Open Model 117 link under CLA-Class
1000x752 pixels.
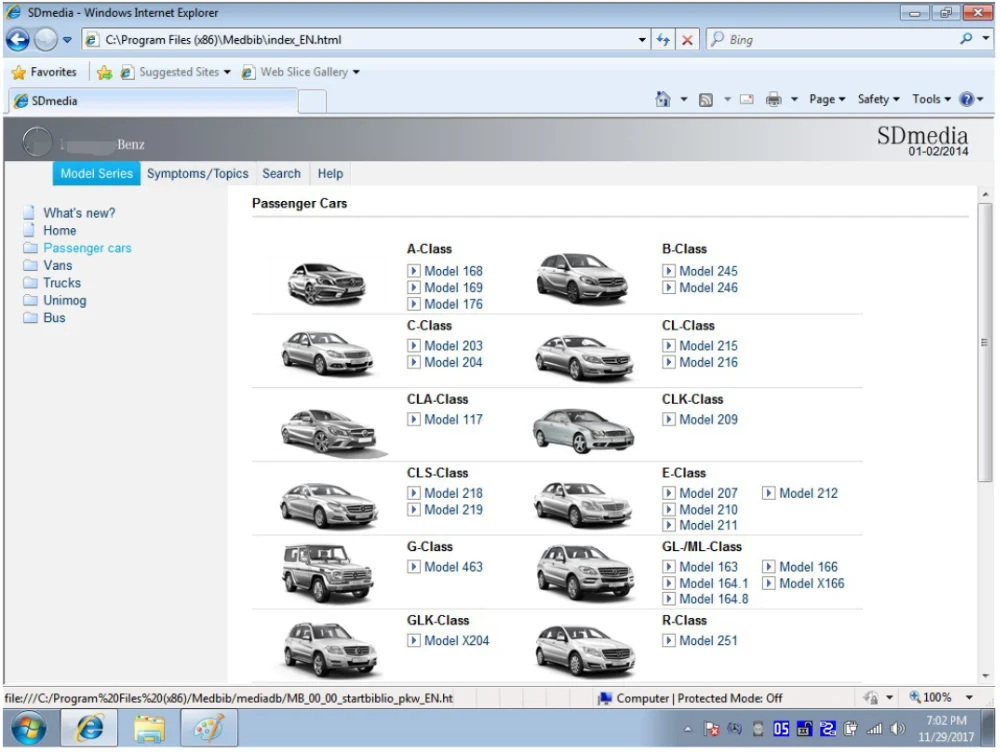coord(453,420)
